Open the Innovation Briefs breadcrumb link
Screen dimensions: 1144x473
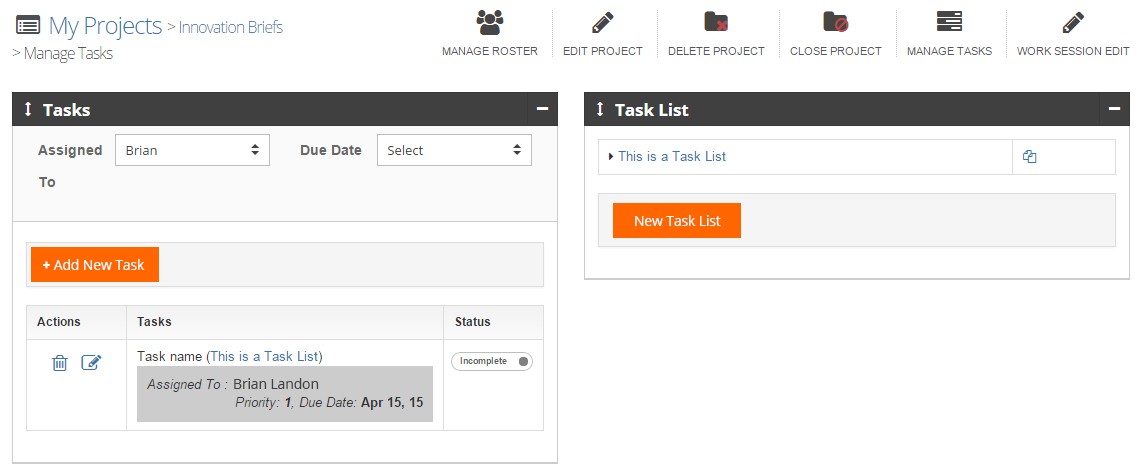pyautogui.click(x=231, y=28)
